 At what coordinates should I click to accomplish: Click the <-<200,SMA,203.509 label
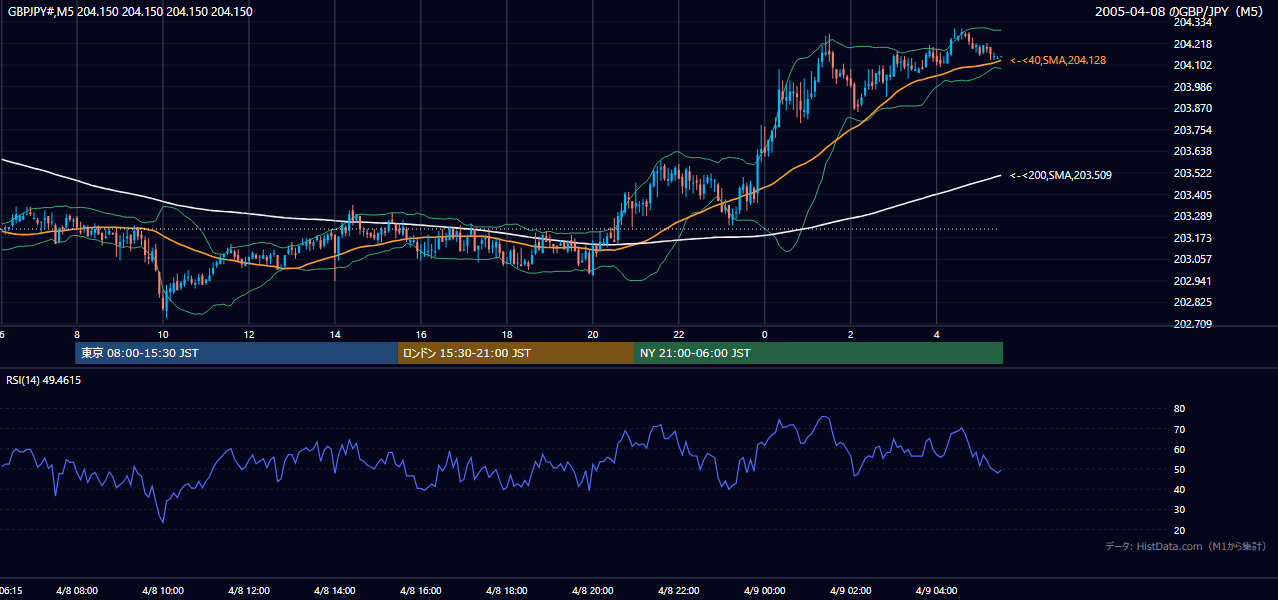1061,175
